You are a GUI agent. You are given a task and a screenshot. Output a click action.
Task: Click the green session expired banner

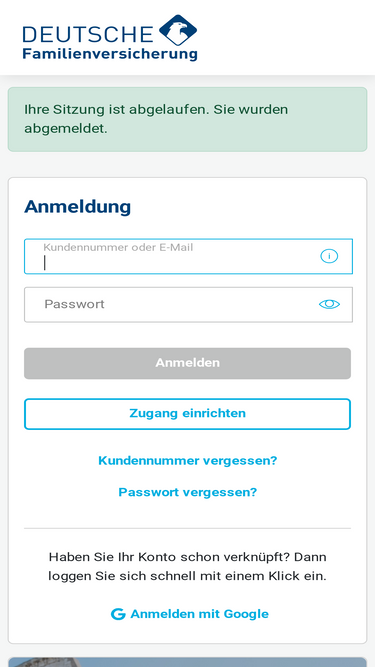[188, 119]
